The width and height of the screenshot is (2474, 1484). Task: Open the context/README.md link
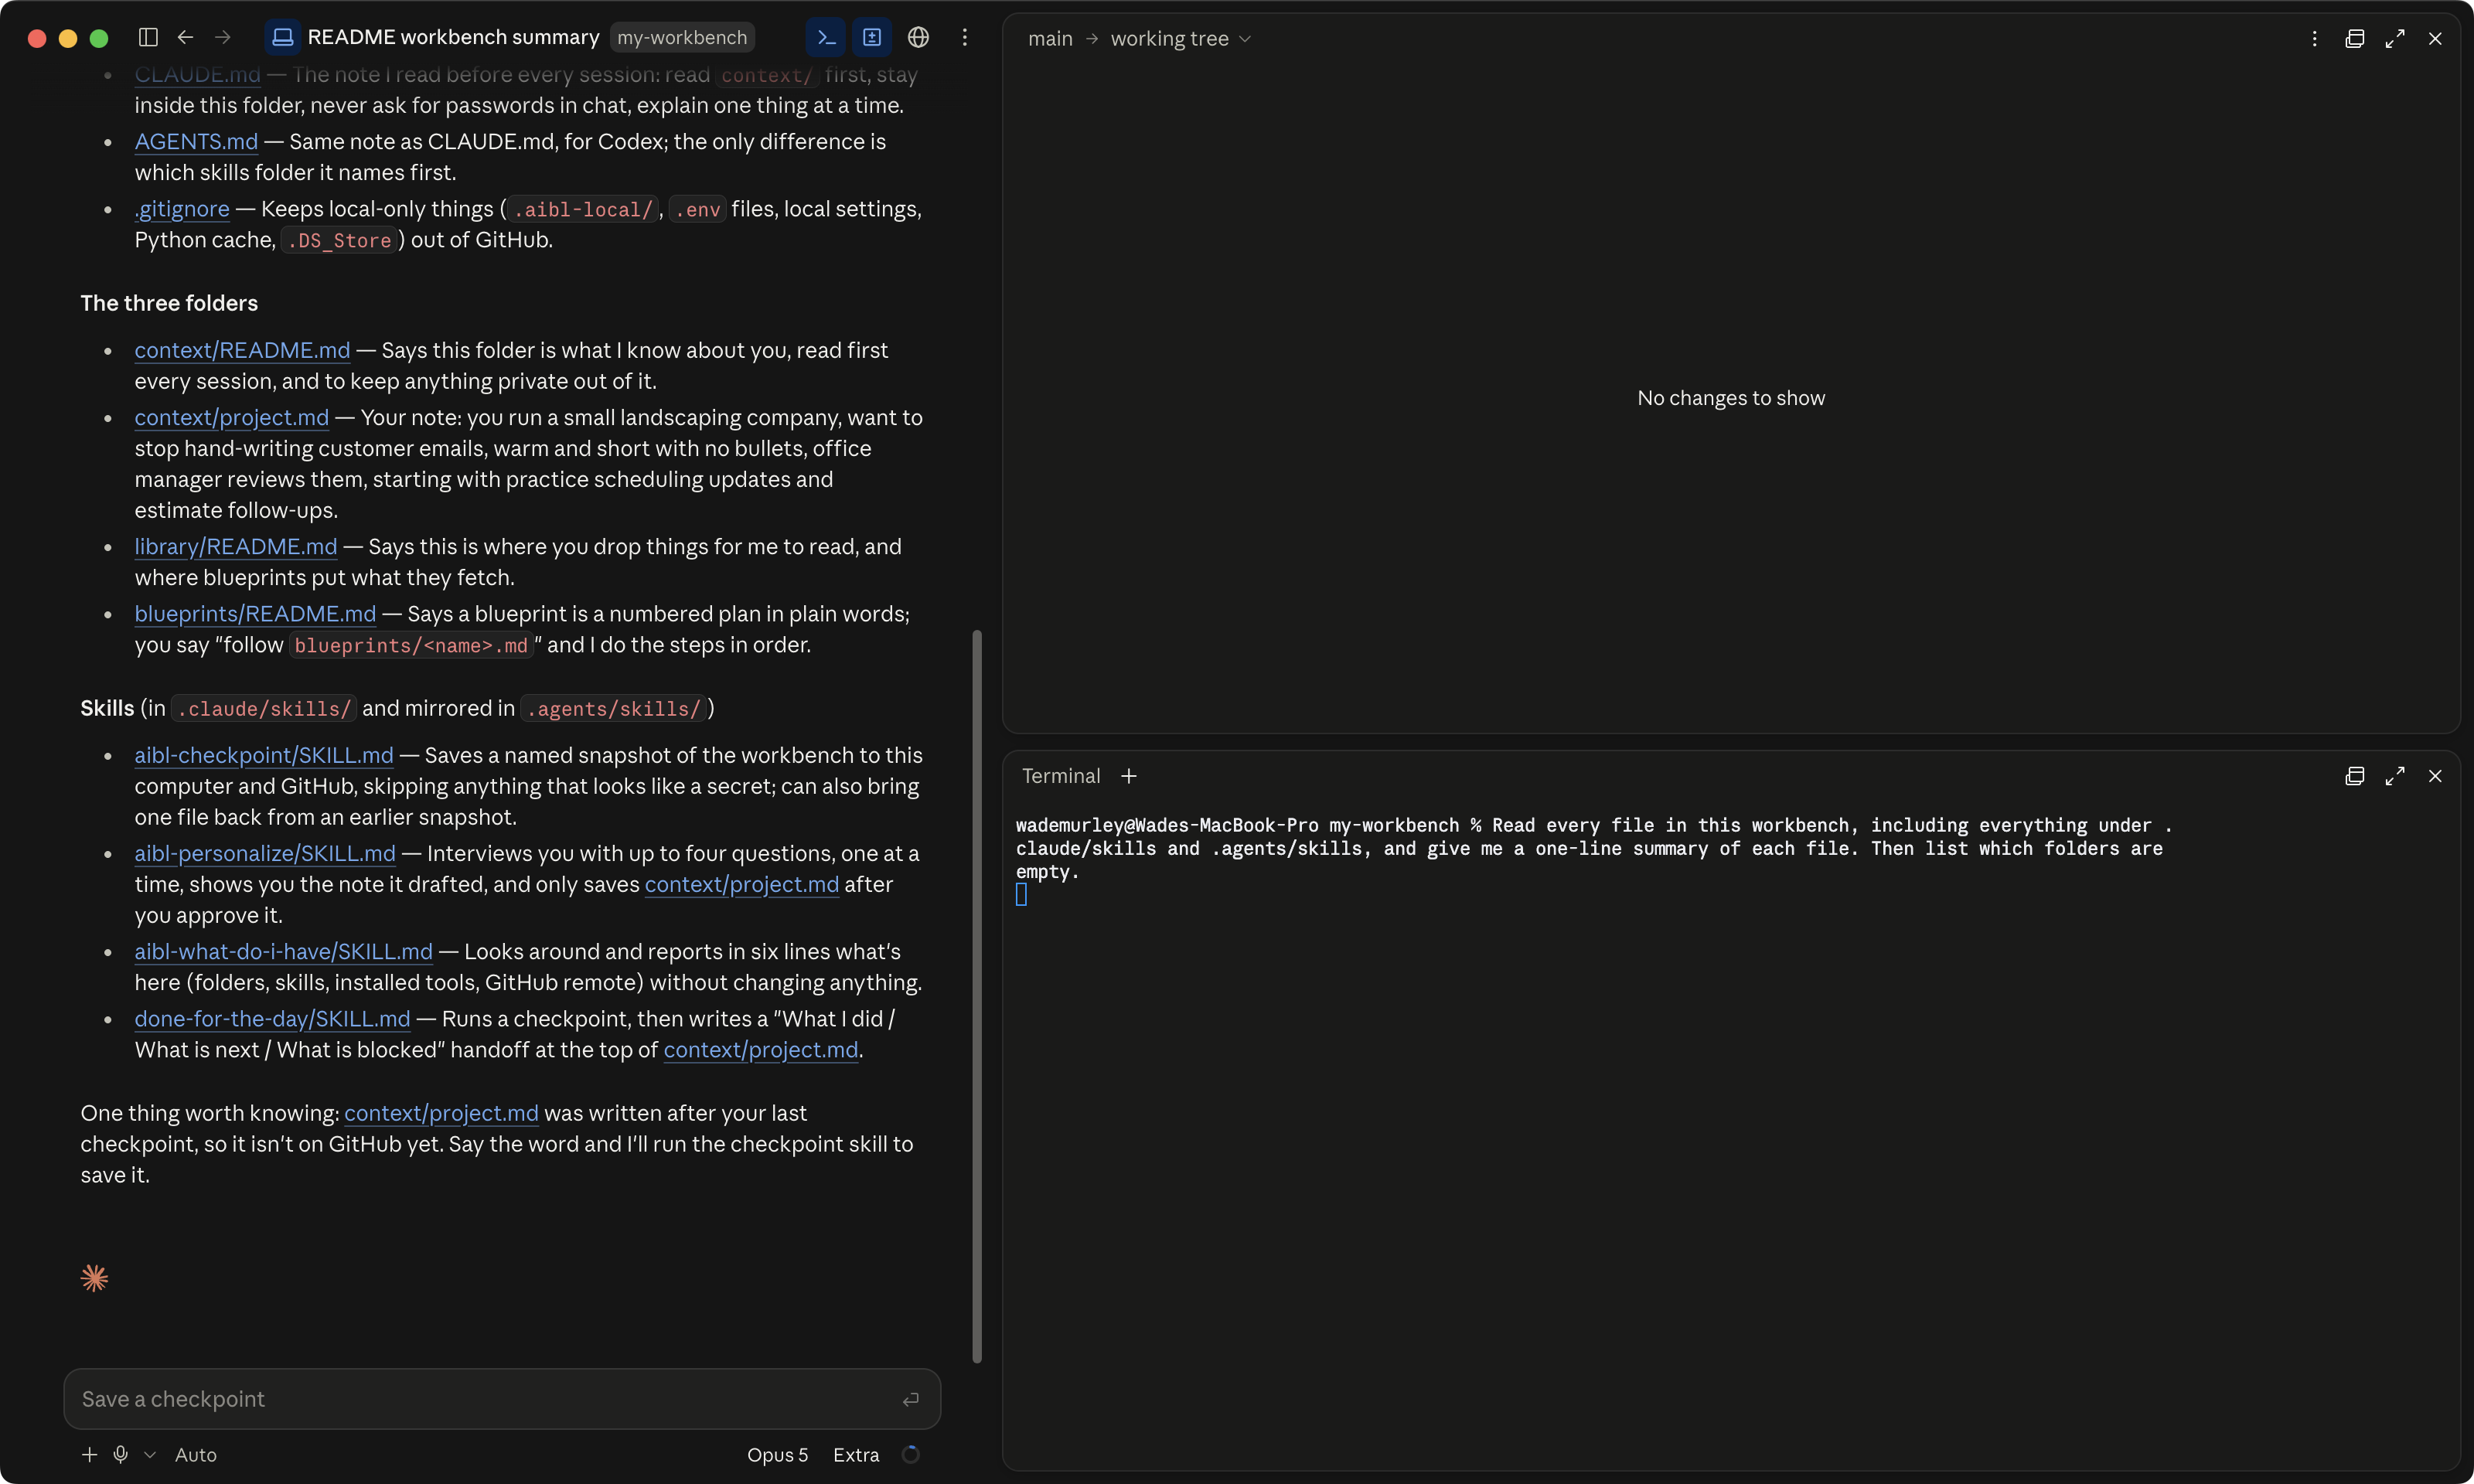point(242,350)
